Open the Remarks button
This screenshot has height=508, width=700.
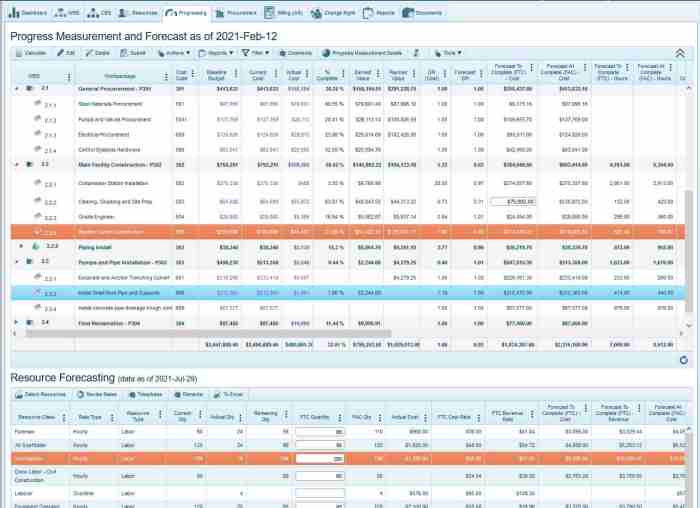click(x=188, y=395)
